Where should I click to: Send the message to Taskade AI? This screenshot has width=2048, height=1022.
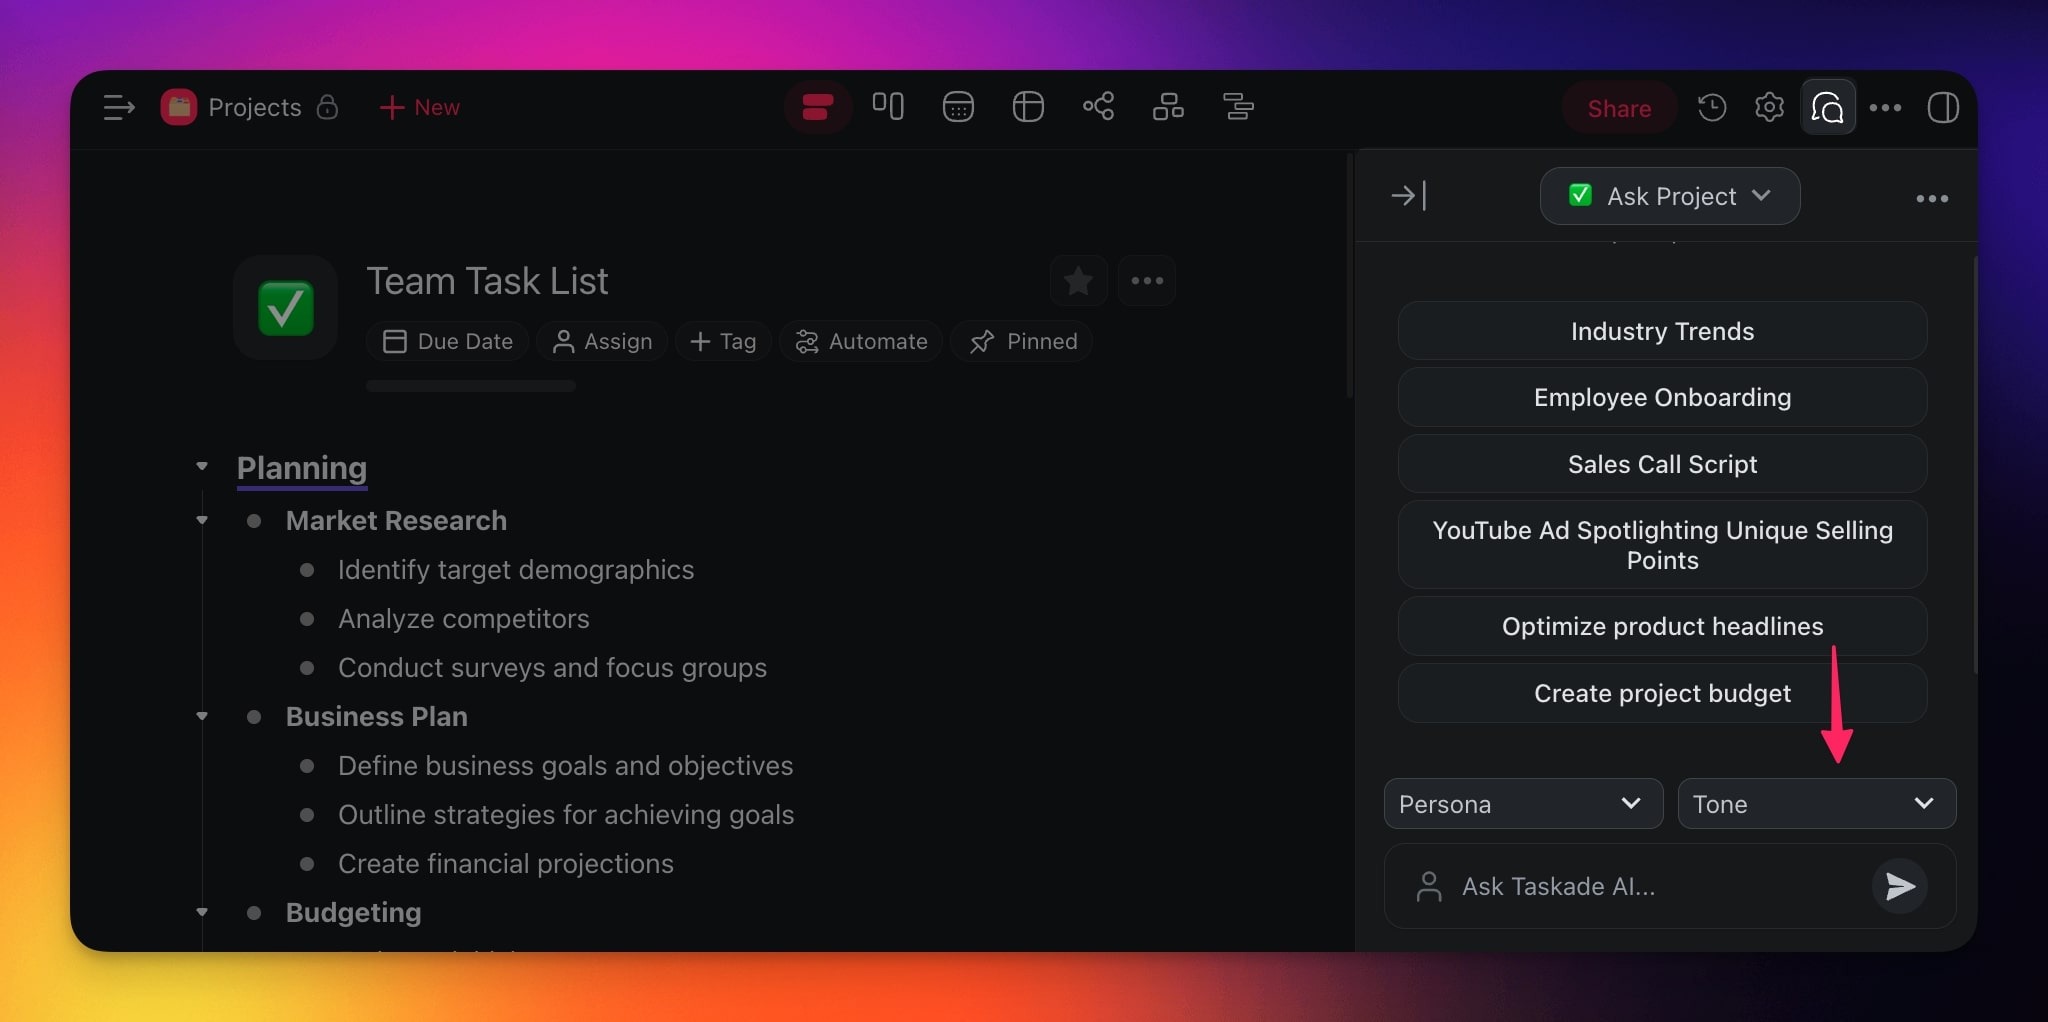click(x=1899, y=886)
